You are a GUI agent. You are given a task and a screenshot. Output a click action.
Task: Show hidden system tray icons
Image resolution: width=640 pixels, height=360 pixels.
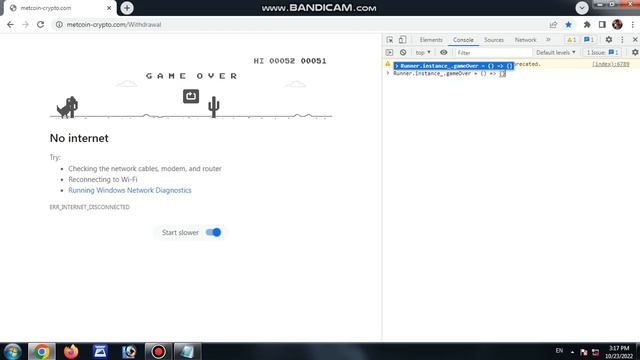click(572, 352)
